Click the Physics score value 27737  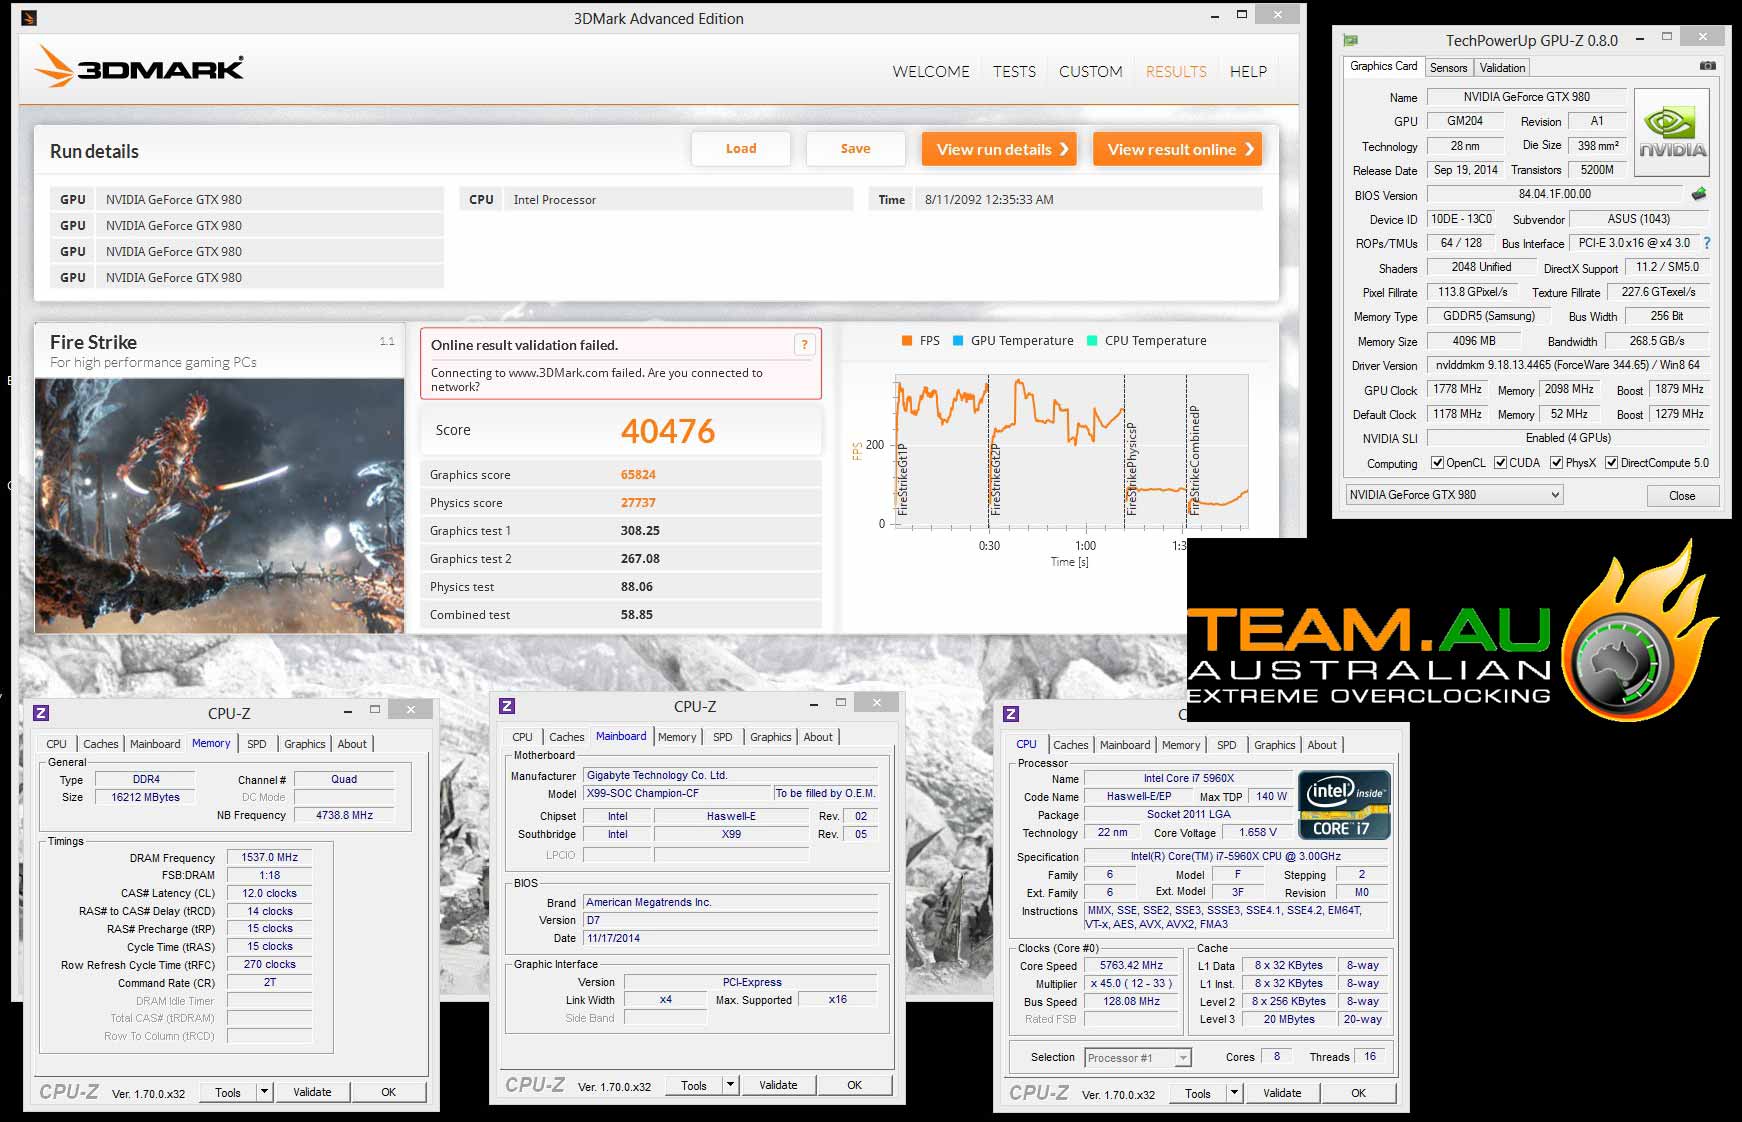point(638,503)
